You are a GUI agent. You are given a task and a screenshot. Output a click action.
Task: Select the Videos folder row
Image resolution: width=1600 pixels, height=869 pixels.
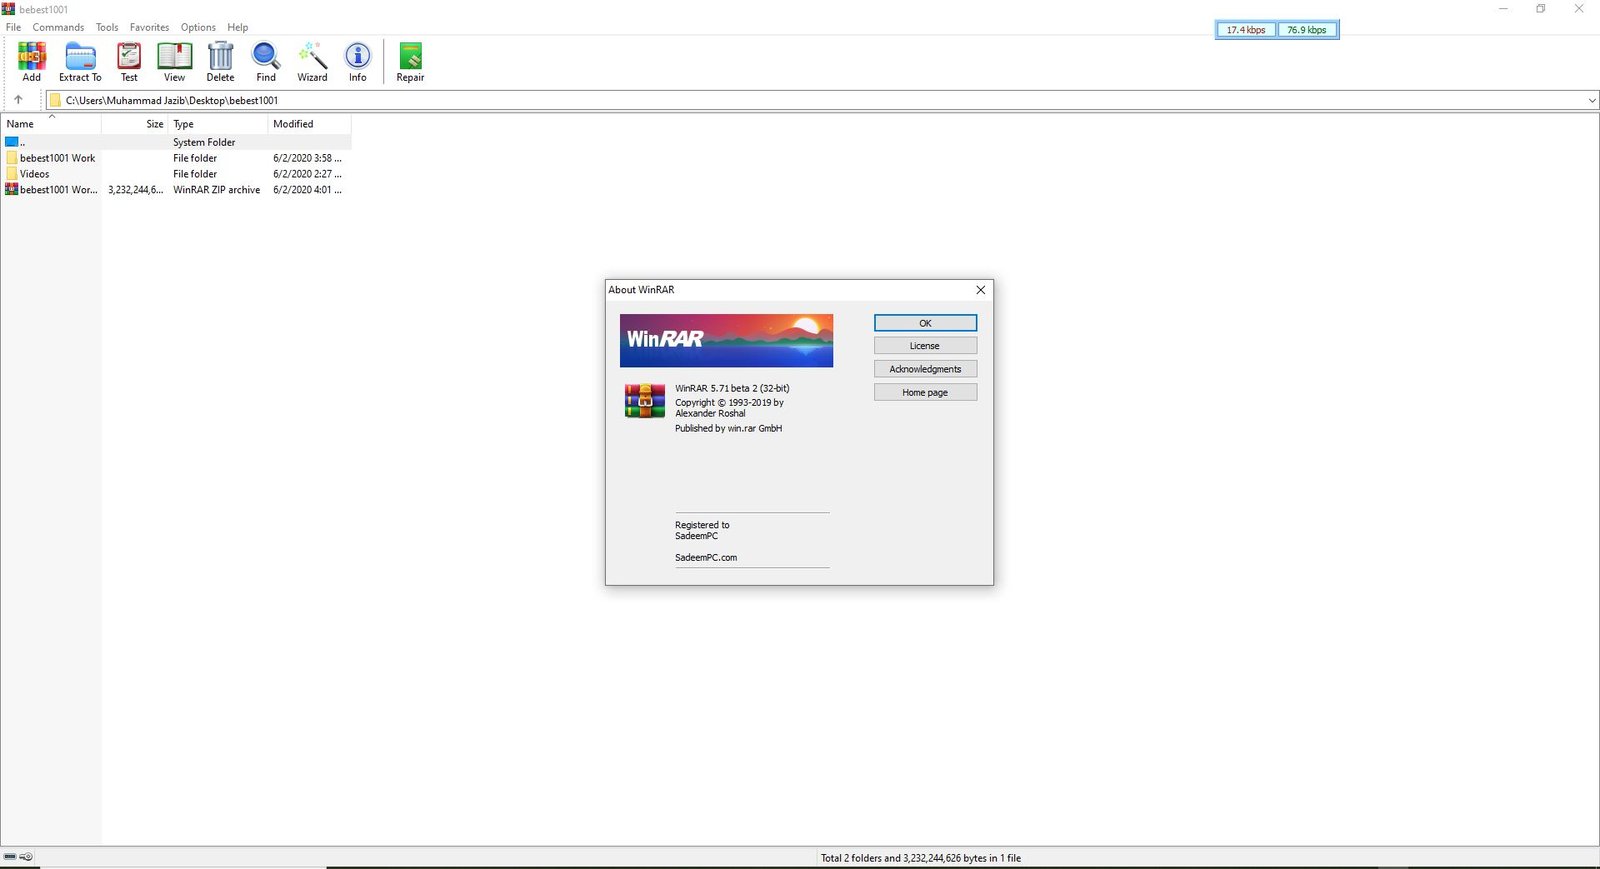(175, 174)
